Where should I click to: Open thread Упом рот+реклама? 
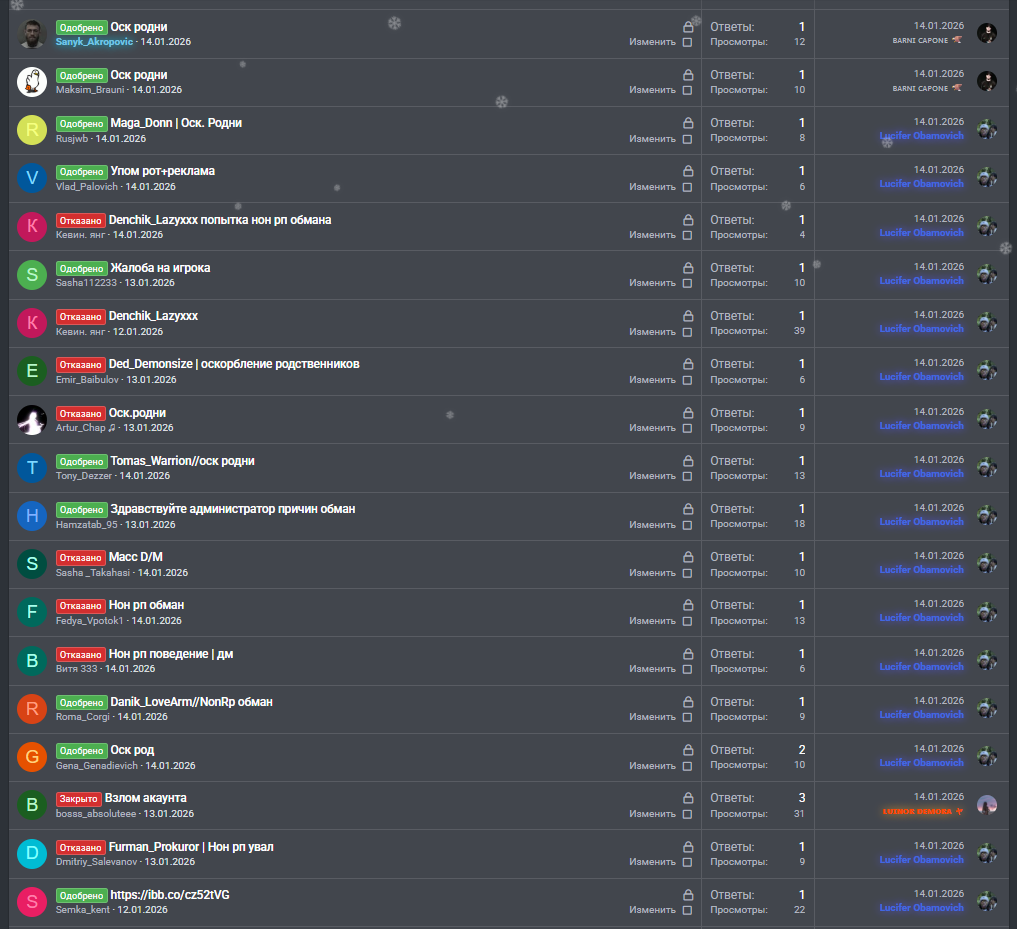(162, 171)
